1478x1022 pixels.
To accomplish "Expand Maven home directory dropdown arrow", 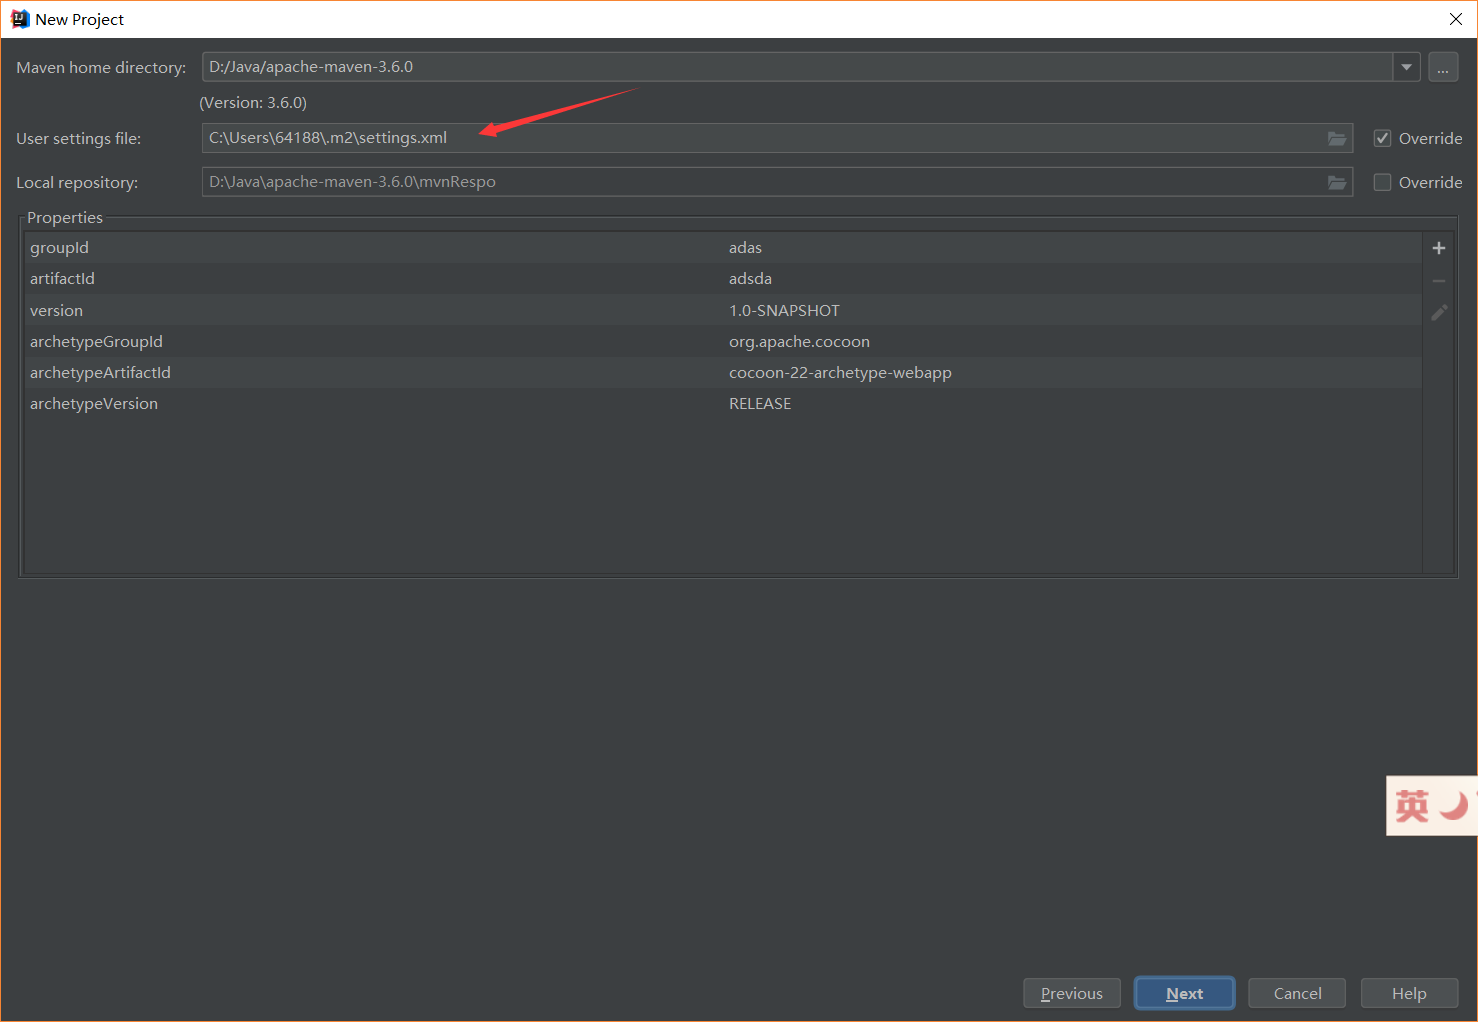I will (1406, 67).
